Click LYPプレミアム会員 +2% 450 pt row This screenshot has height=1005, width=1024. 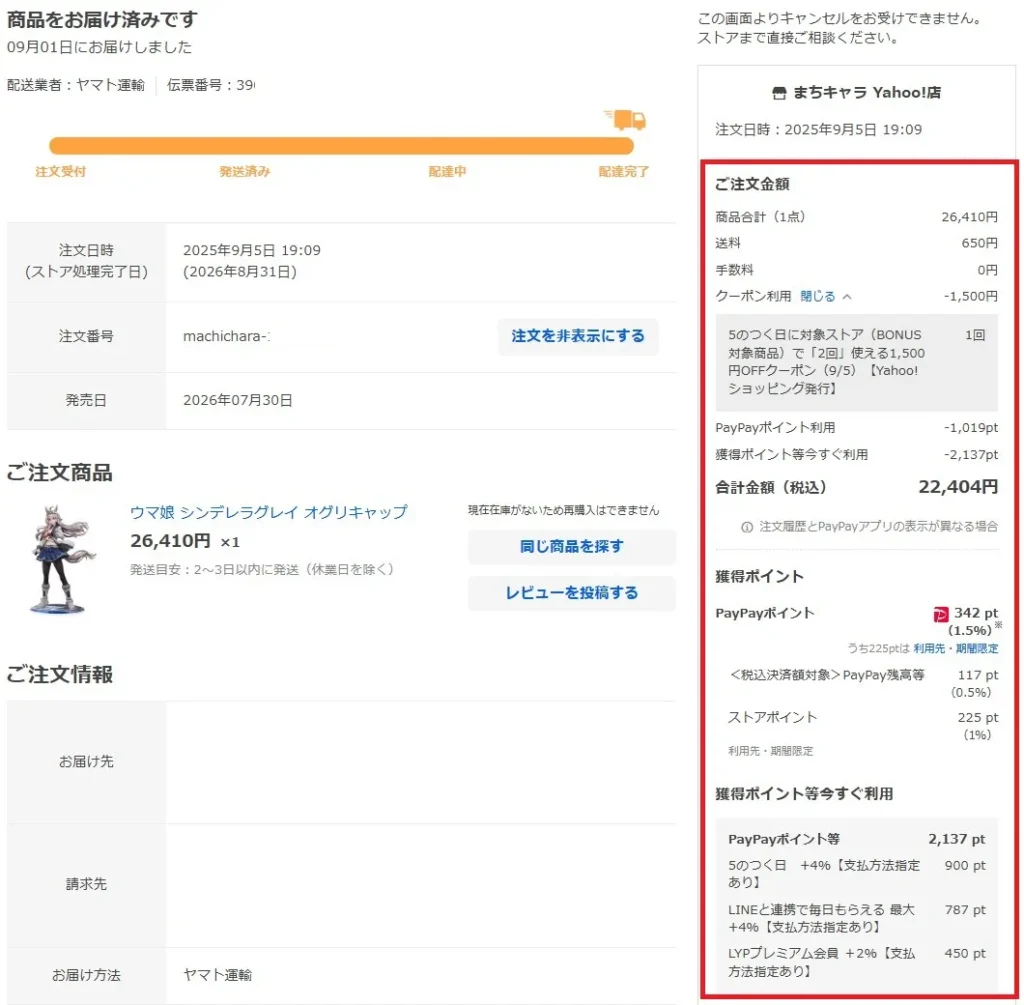tap(856, 963)
